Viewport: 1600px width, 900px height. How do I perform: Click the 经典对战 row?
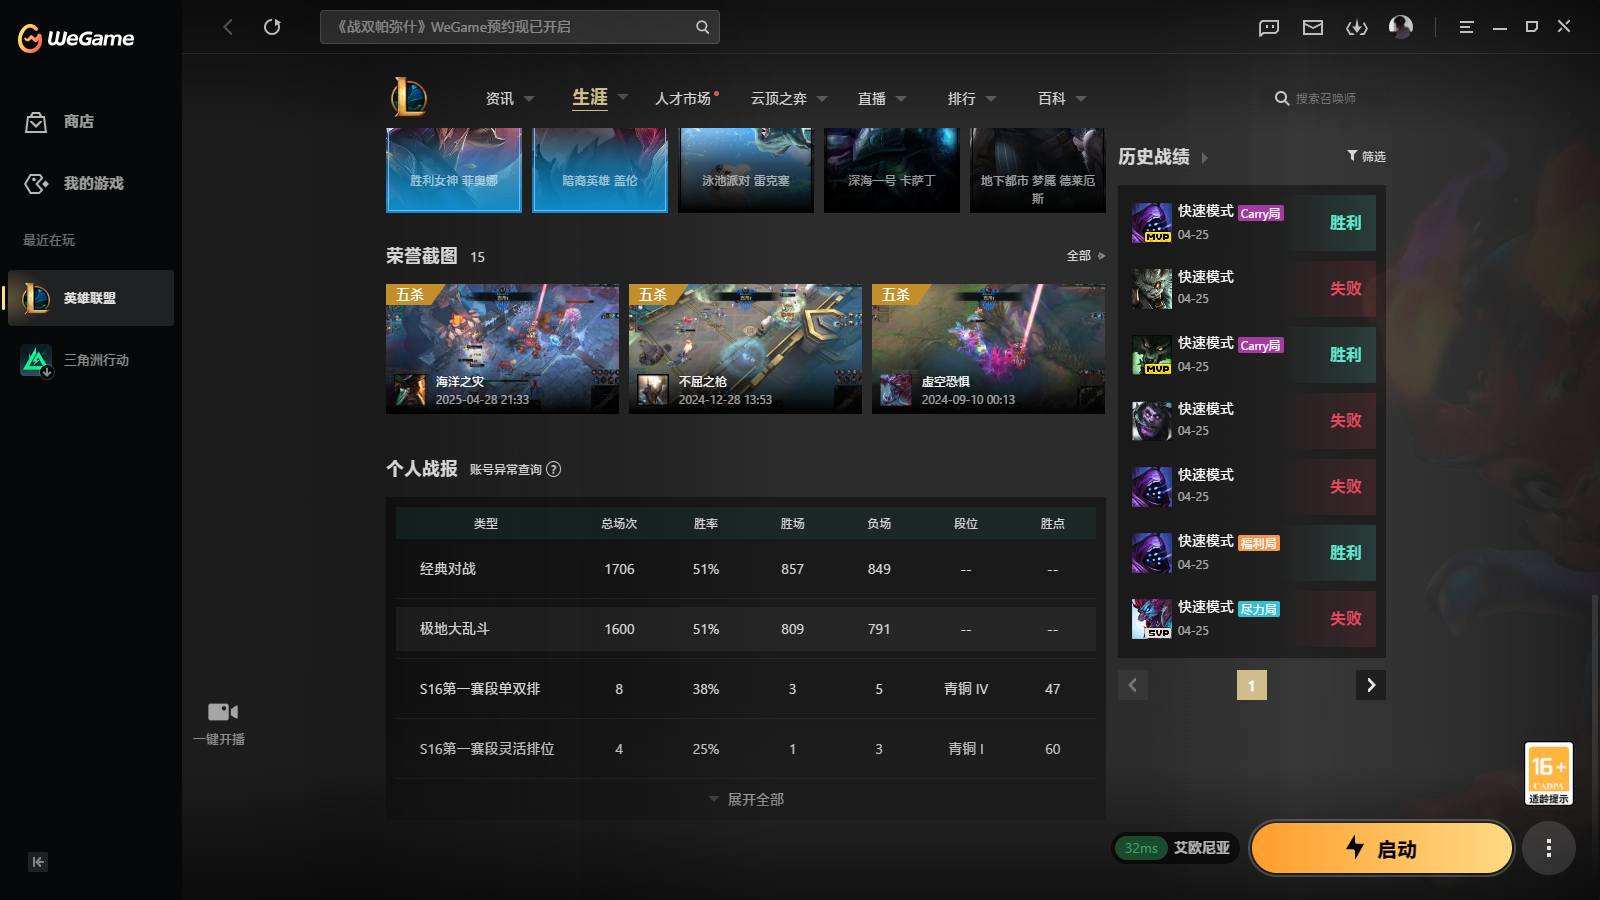746,569
